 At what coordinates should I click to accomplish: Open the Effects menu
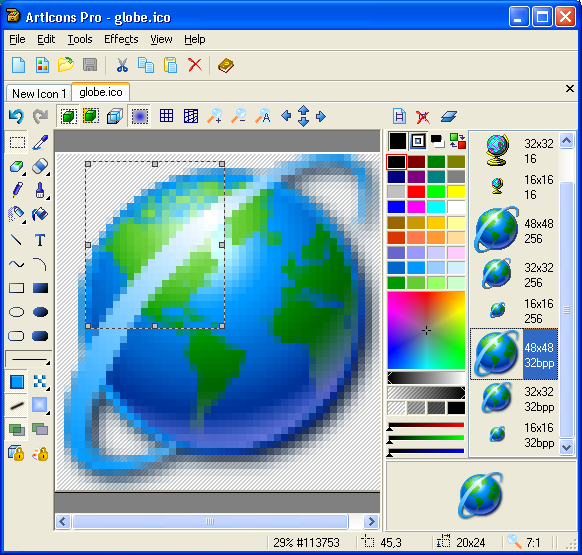[x=121, y=39]
